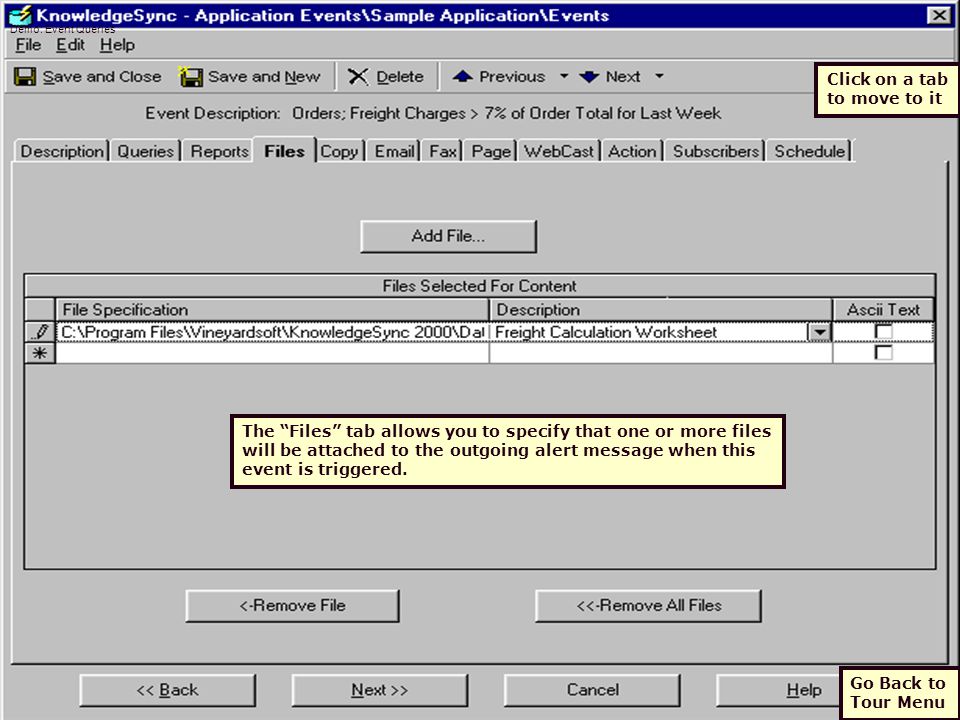Switch to the Reports tab
This screenshot has width=960, height=720.
(219, 151)
